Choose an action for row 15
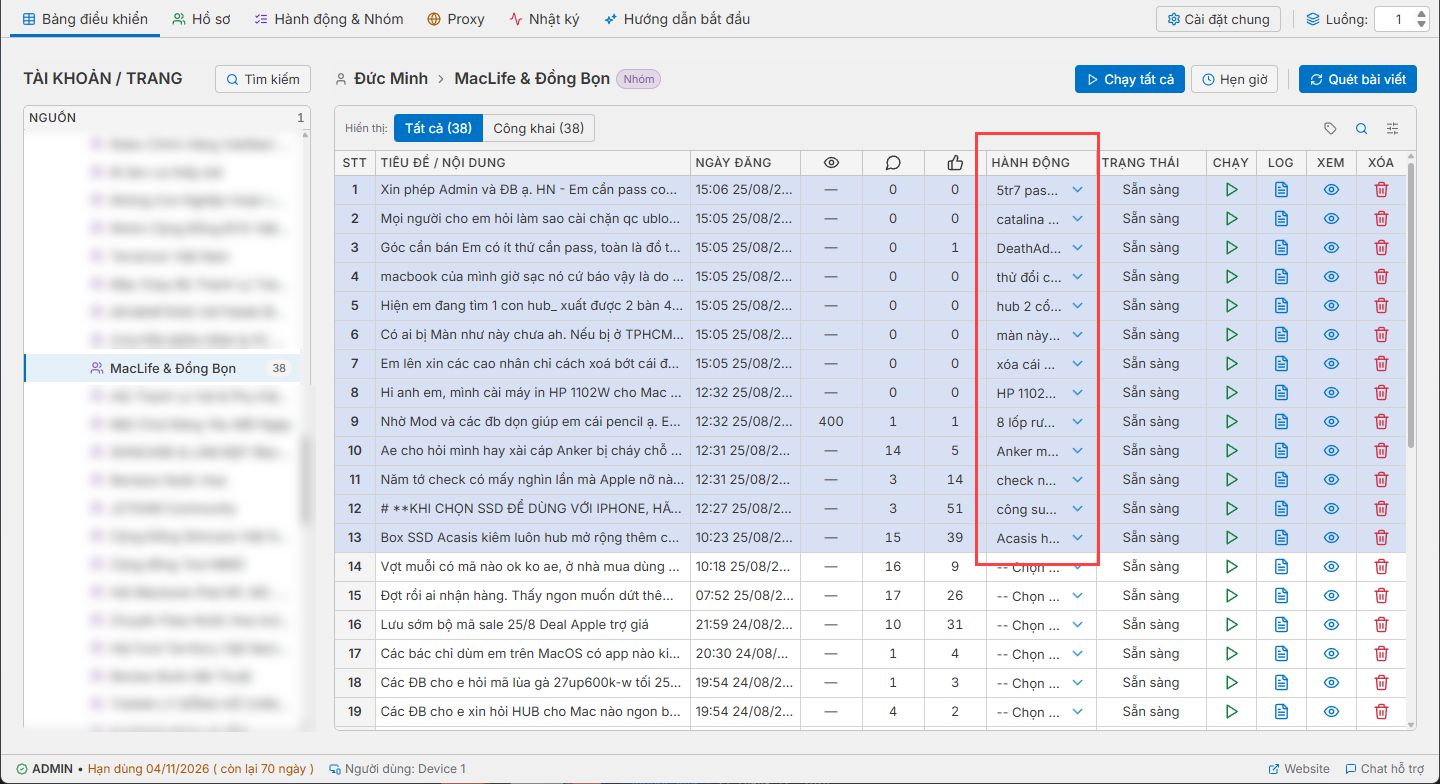Image resolution: width=1440 pixels, height=784 pixels. pos(1040,596)
